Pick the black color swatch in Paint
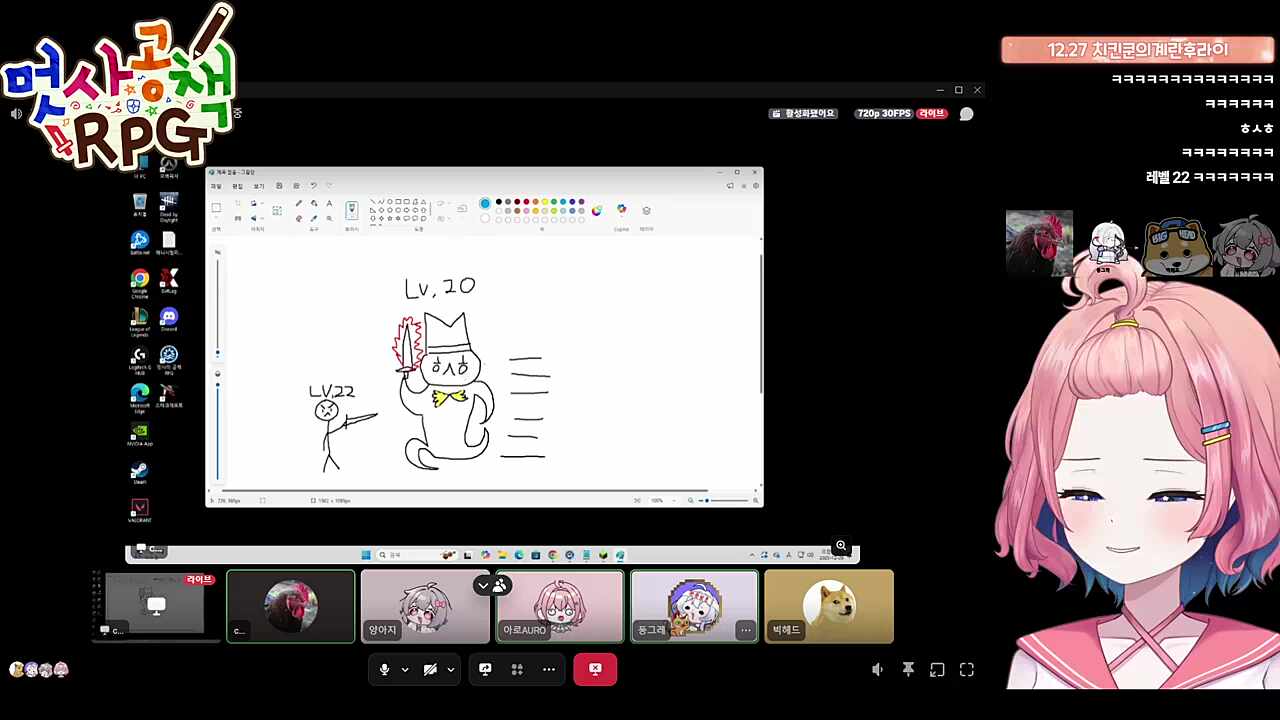This screenshot has height=720, width=1280. (499, 202)
